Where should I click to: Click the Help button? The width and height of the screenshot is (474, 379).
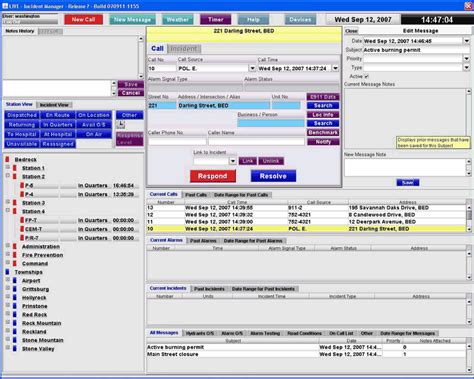coord(253,20)
